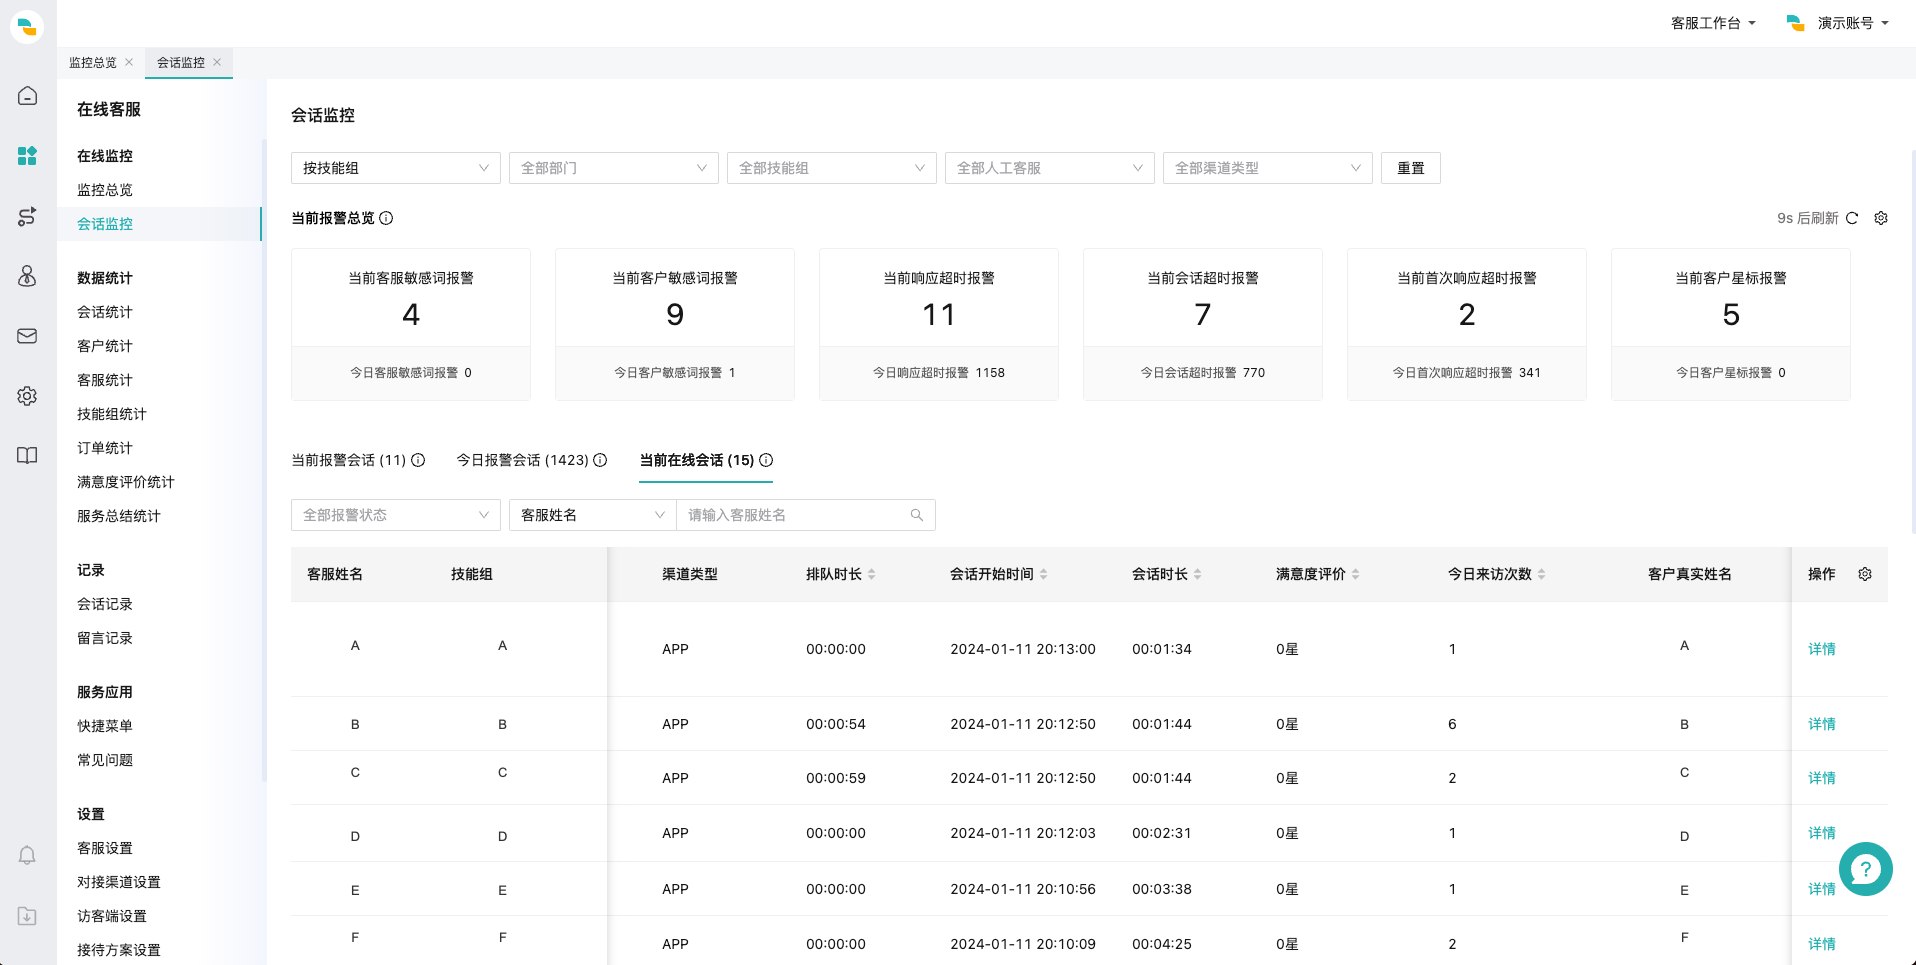The image size is (1916, 965).
Task: Open the agent person icon in left rail
Action: click(x=27, y=276)
